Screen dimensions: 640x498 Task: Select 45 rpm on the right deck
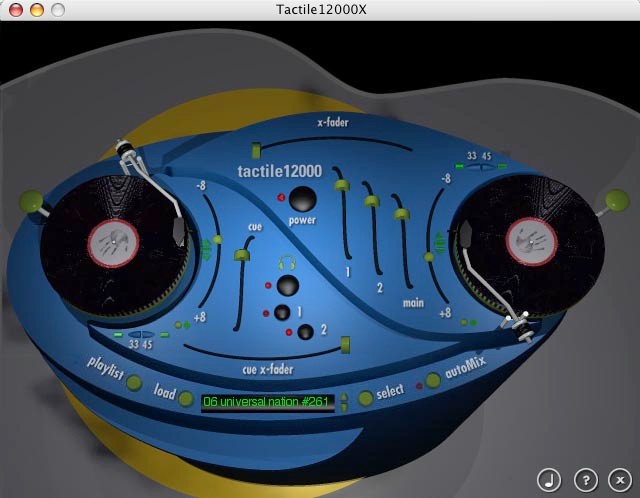pos(487,167)
